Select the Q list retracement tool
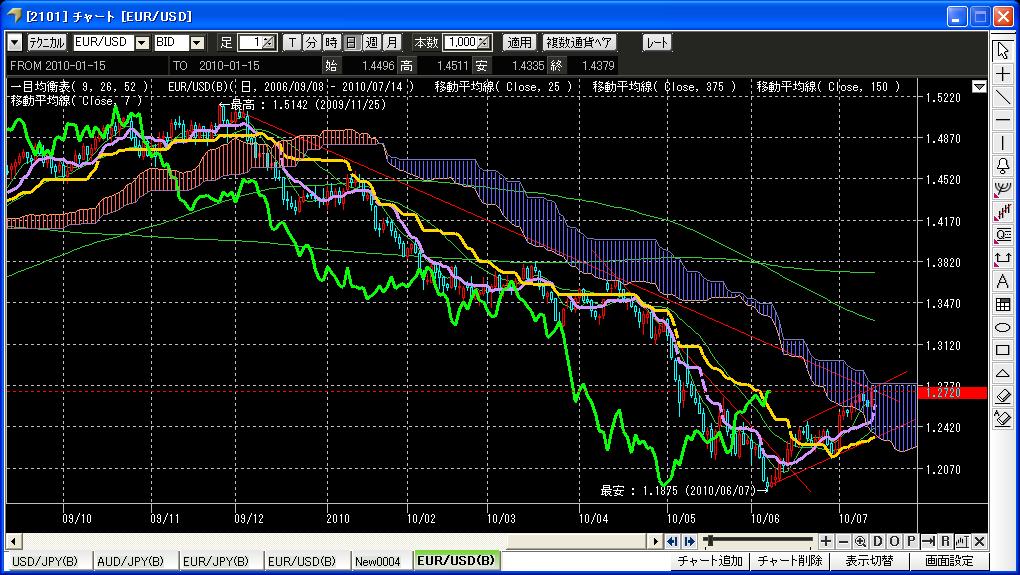This screenshot has width=1020, height=575. pyautogui.click(x=1002, y=235)
